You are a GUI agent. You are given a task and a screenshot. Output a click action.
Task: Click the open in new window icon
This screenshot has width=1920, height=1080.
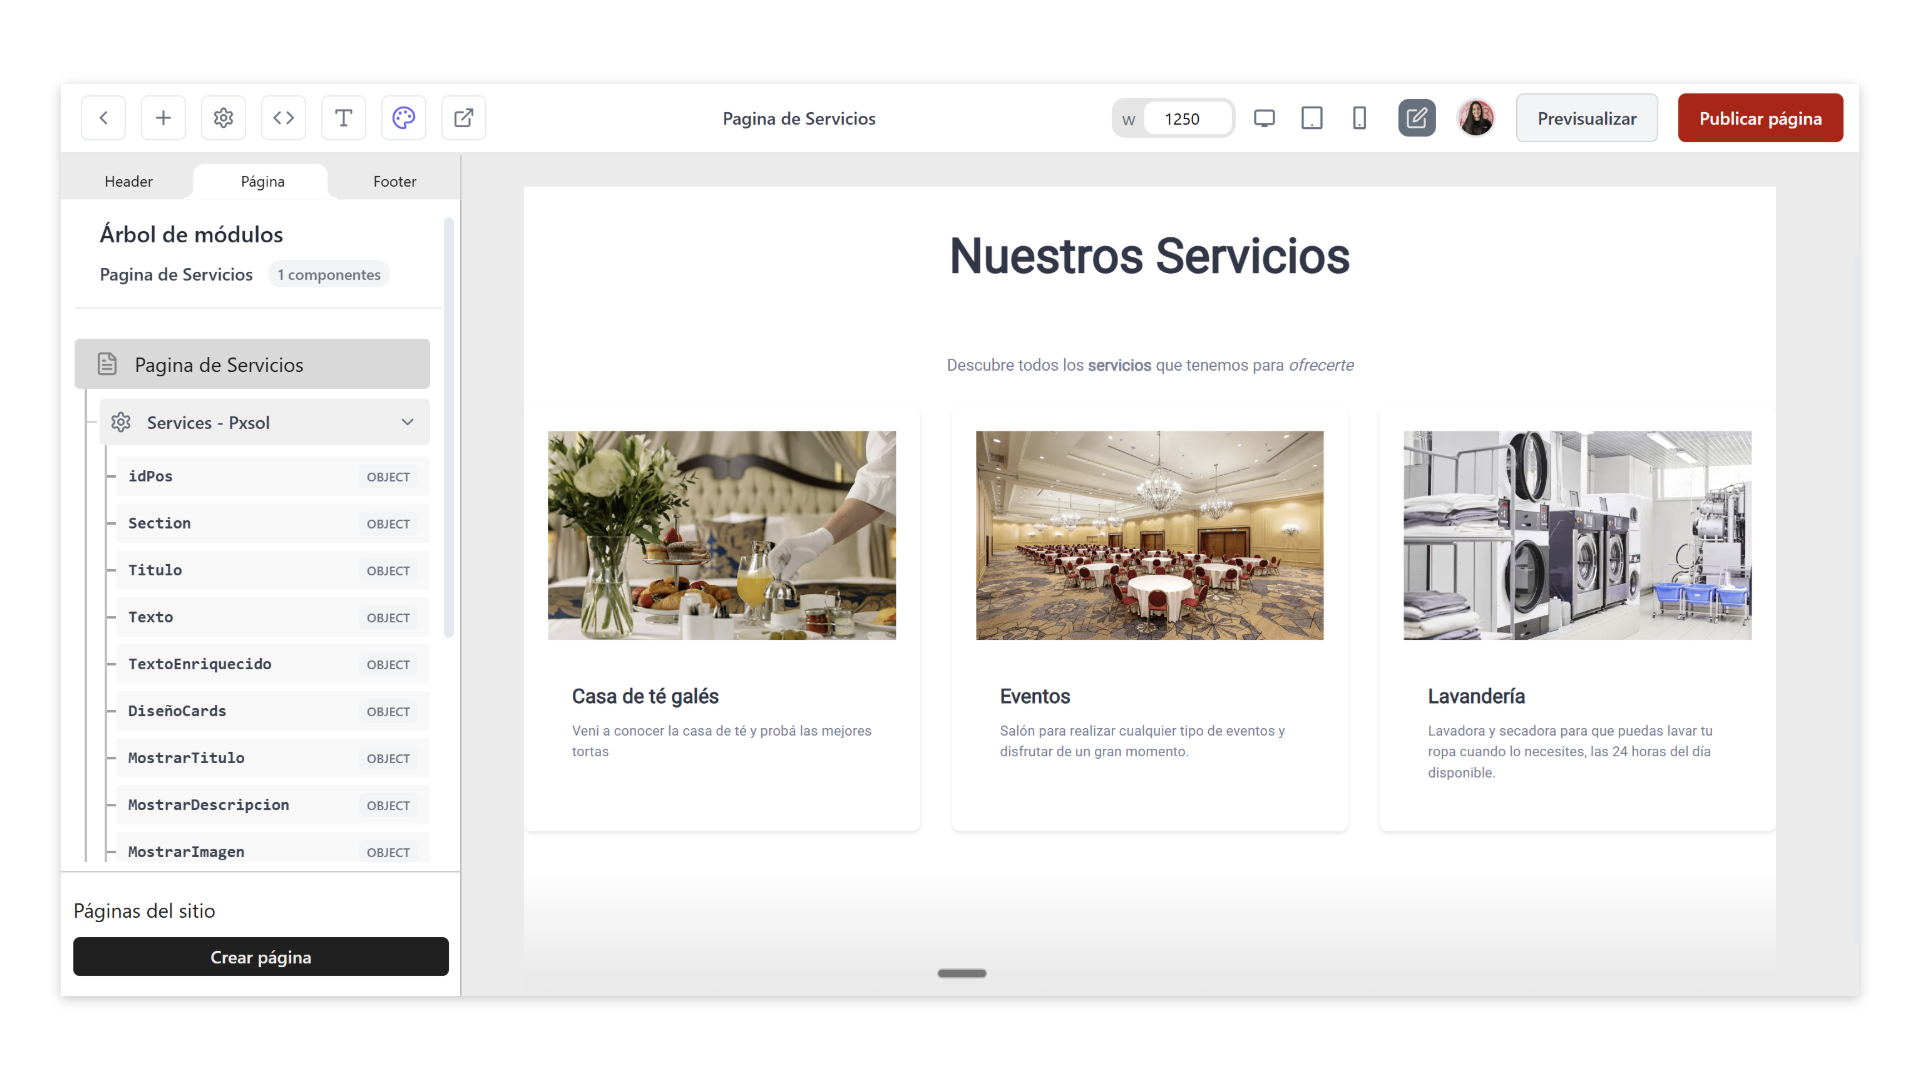click(463, 118)
